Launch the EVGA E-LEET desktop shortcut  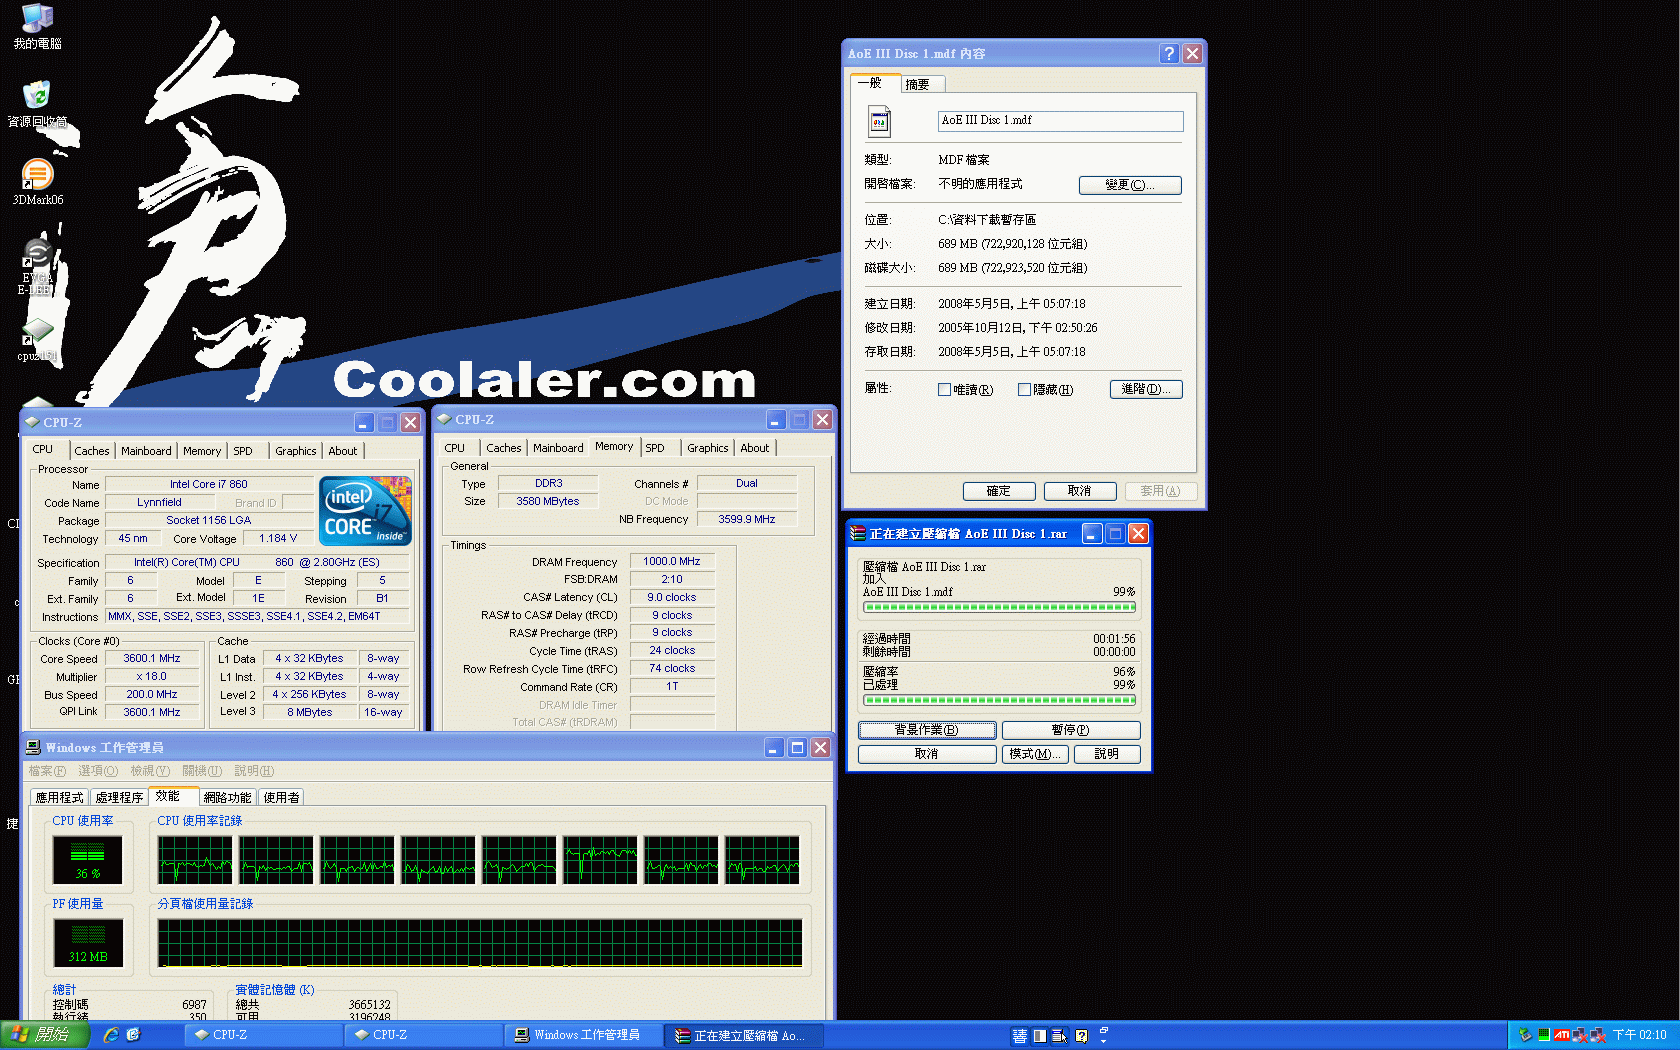[36, 267]
